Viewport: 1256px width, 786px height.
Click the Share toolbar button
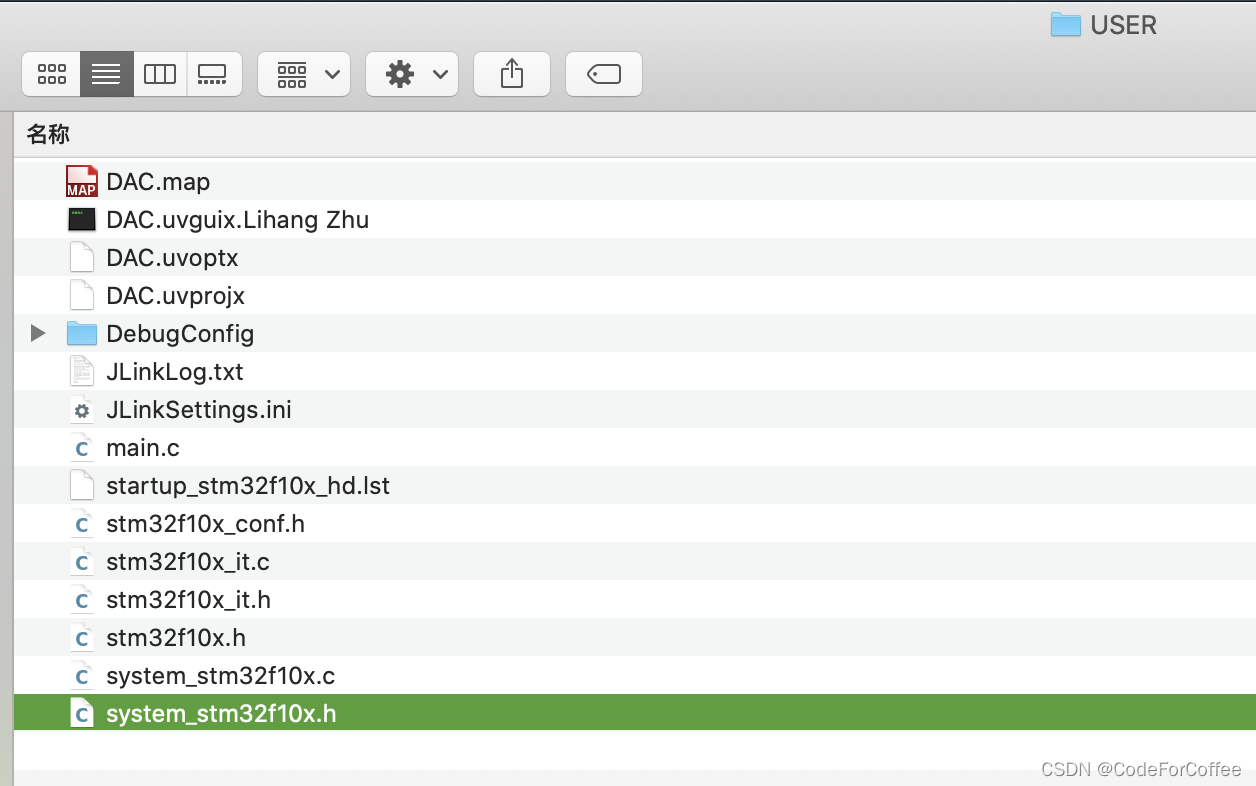(x=512, y=74)
